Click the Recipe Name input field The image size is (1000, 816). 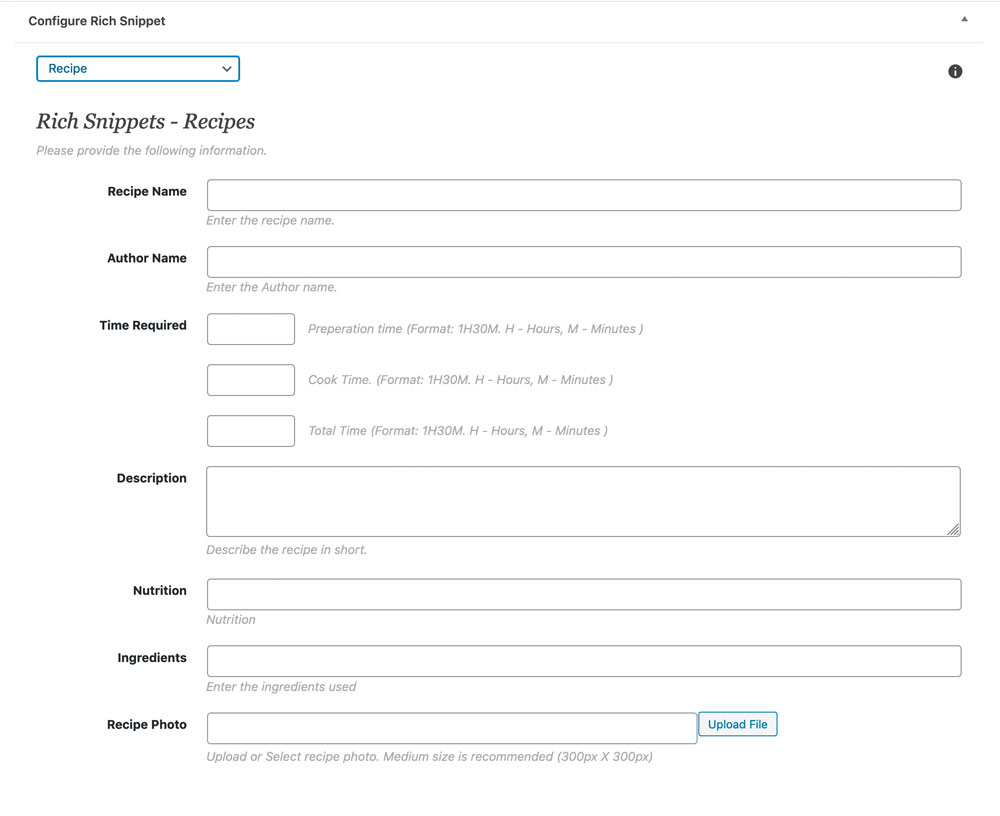(x=584, y=195)
